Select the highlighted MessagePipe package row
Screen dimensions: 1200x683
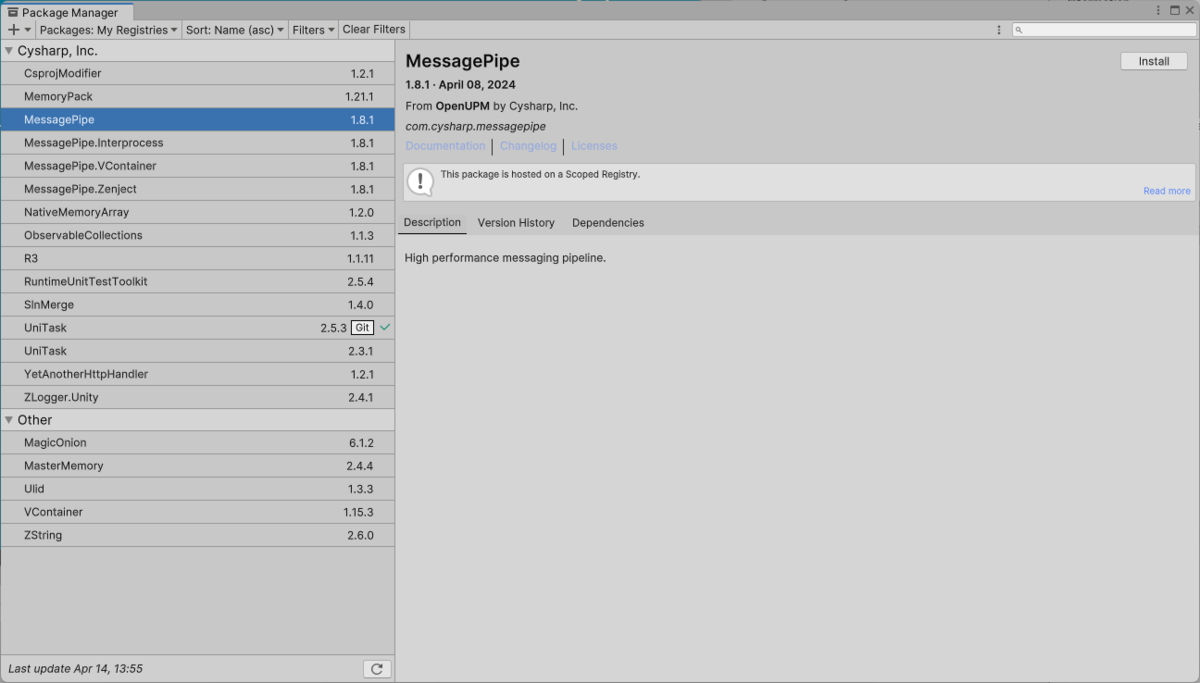197,120
